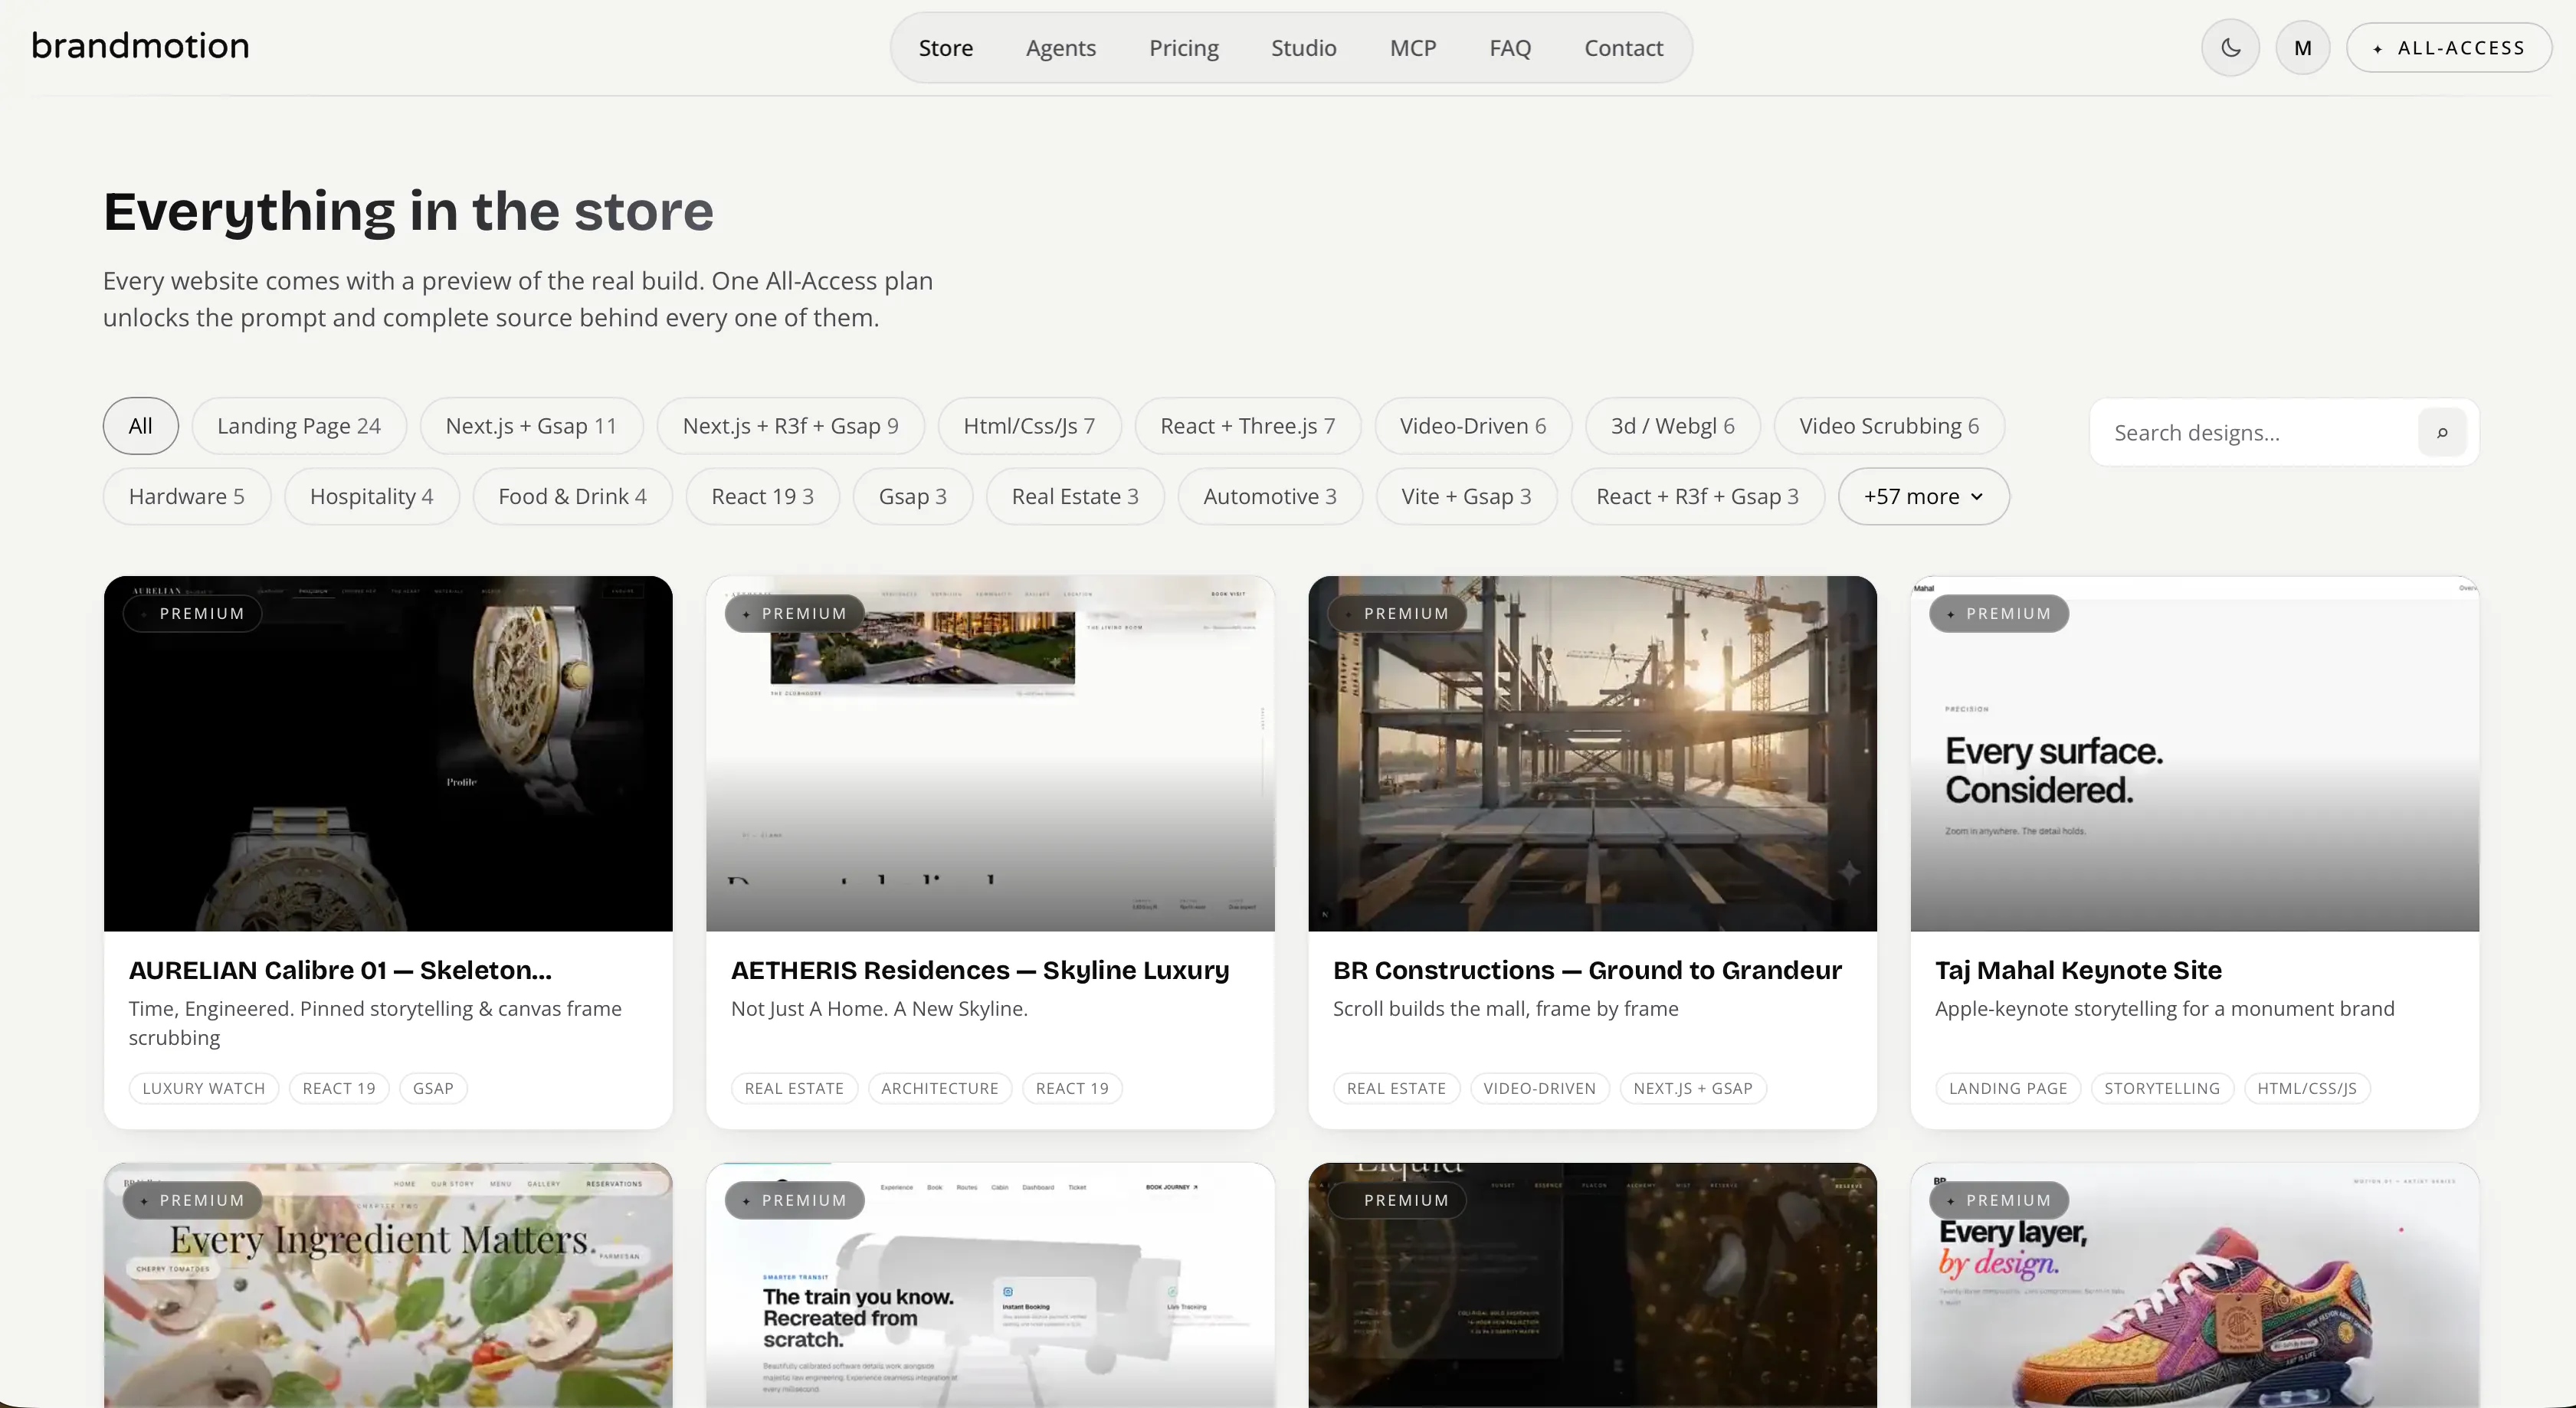Open the Every layer by design sneaker card

coord(2194,1285)
